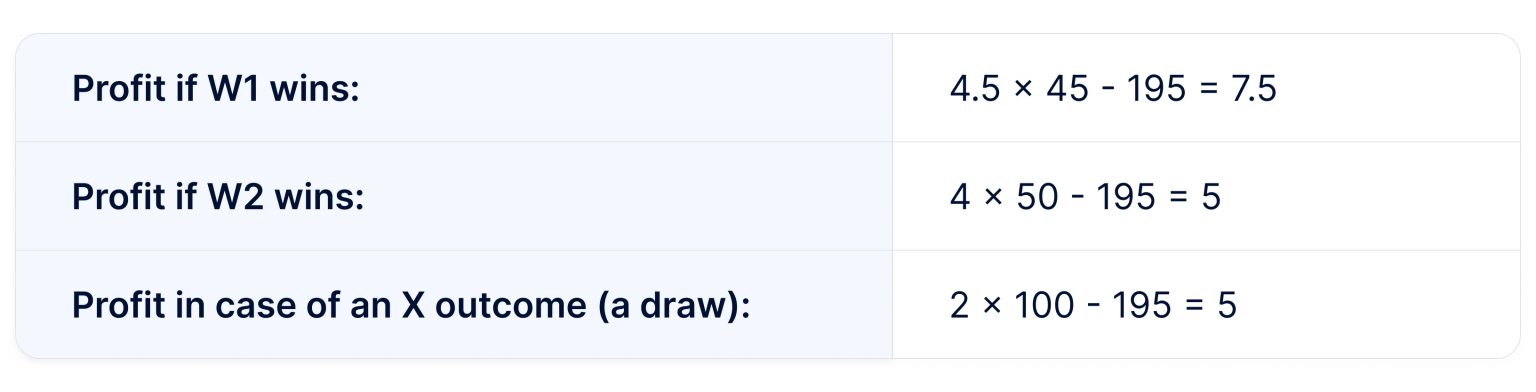Click 195 in the W1 wins formula
The width and height of the screenshot is (1536, 392).
pos(1157,90)
